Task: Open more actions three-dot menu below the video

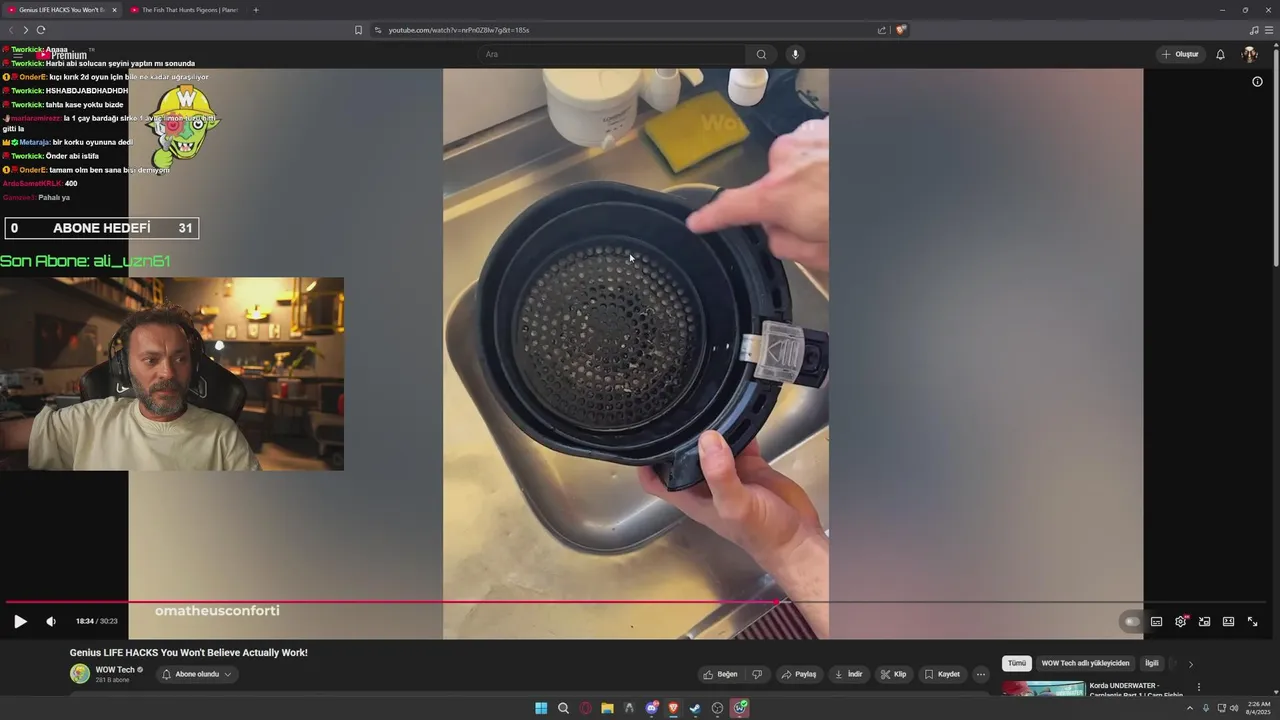Action: [x=981, y=674]
